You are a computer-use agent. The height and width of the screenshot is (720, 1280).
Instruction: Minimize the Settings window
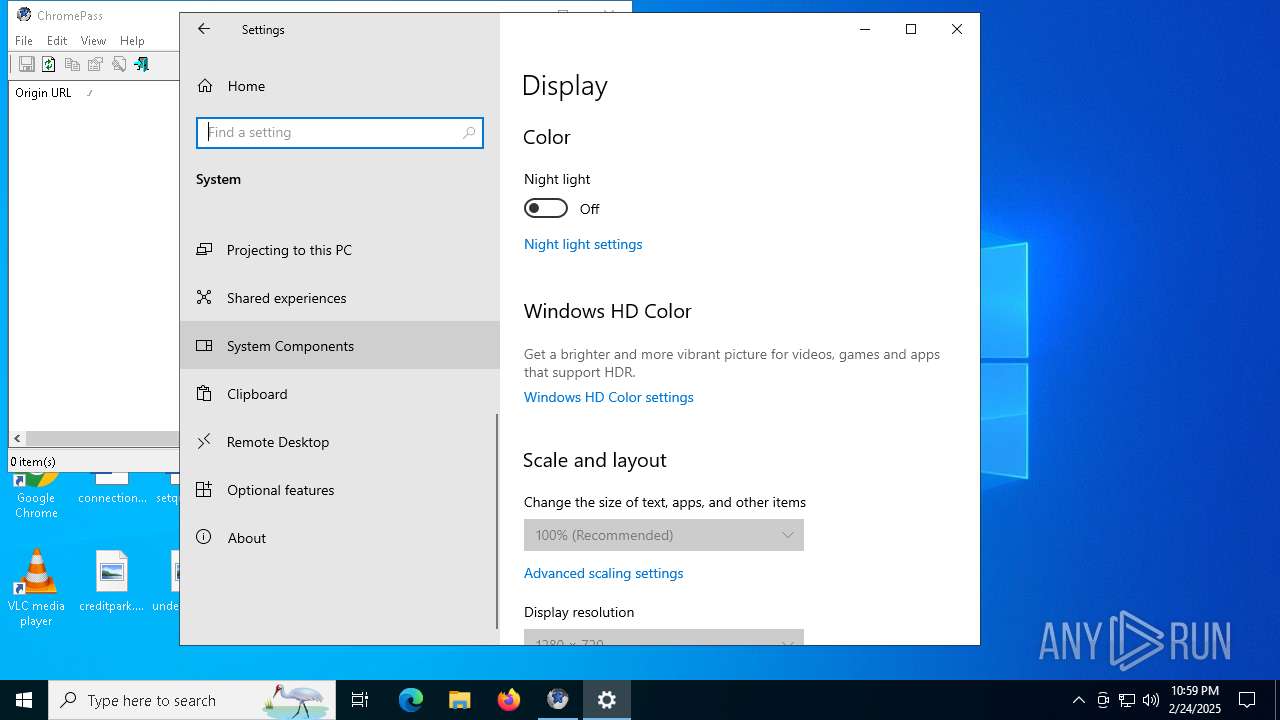(x=865, y=29)
